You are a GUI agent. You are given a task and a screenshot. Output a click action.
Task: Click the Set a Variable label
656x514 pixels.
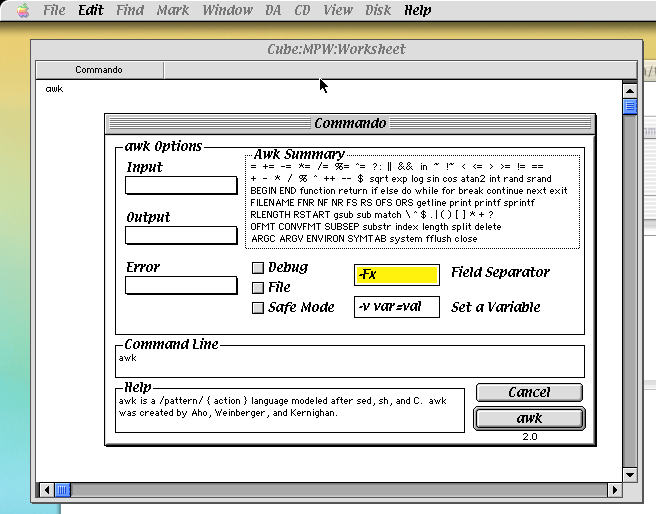pyautogui.click(x=496, y=307)
